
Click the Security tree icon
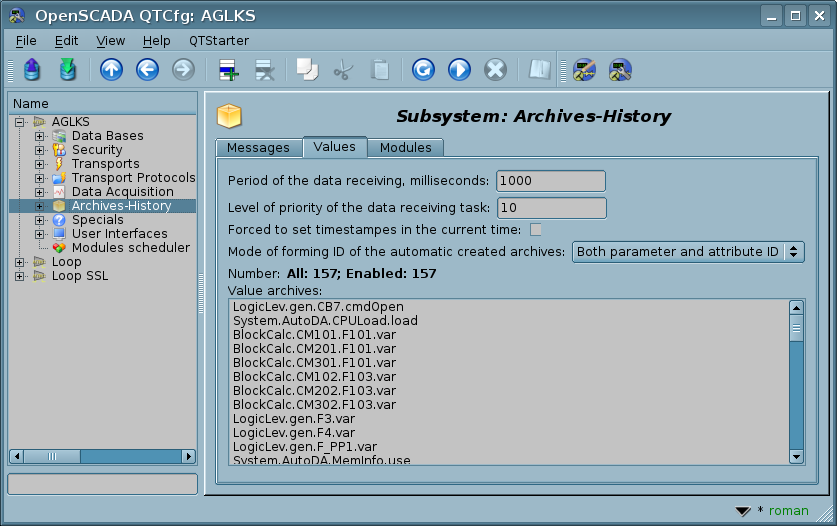point(59,150)
